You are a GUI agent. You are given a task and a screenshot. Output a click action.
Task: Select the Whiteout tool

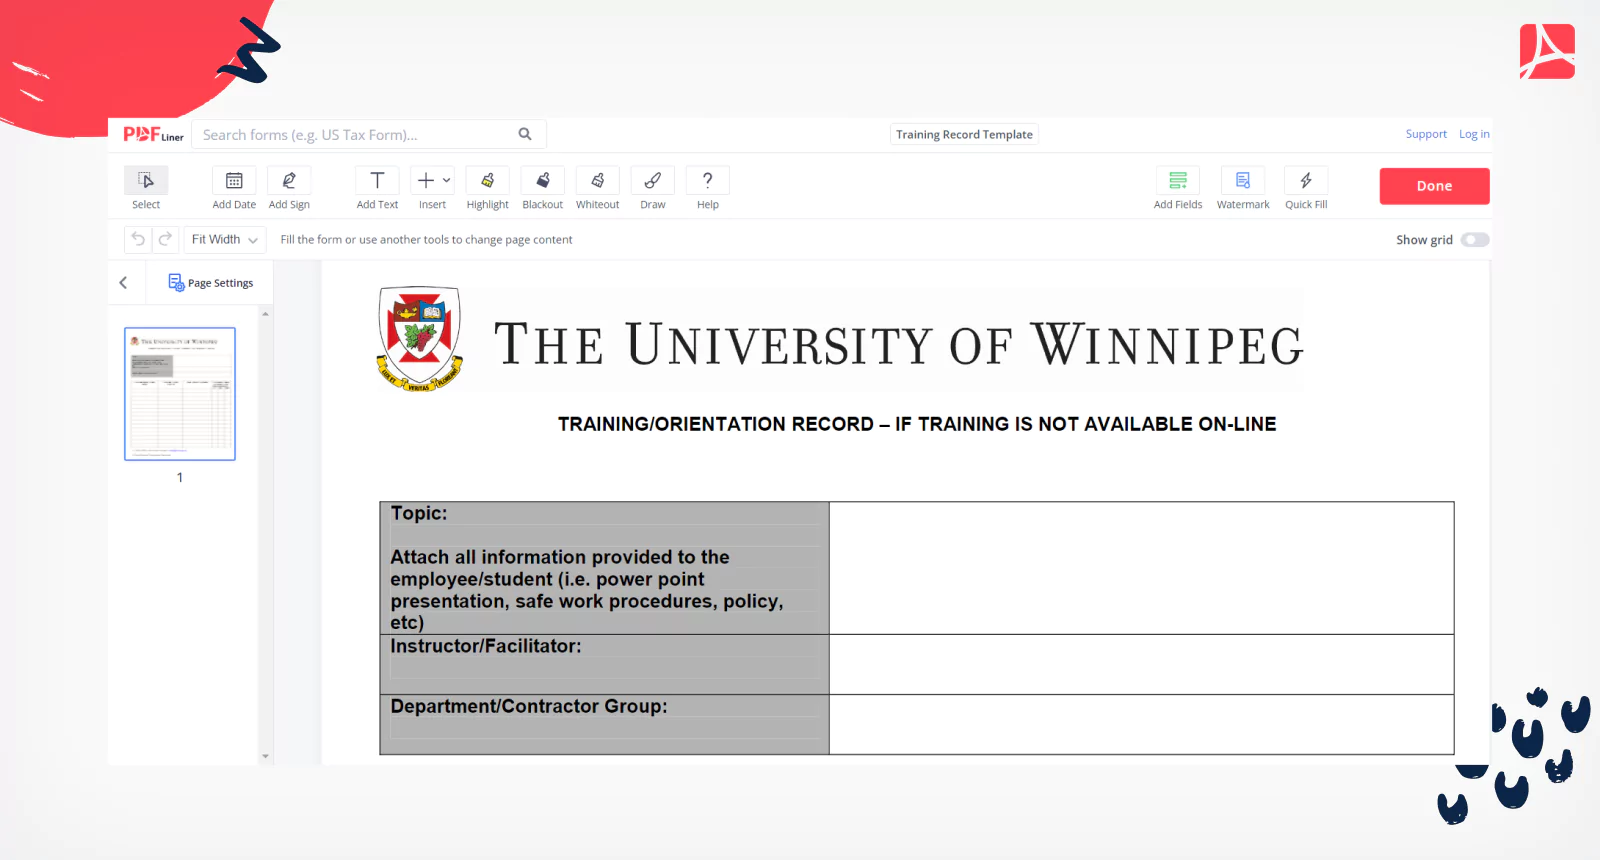[x=597, y=188]
